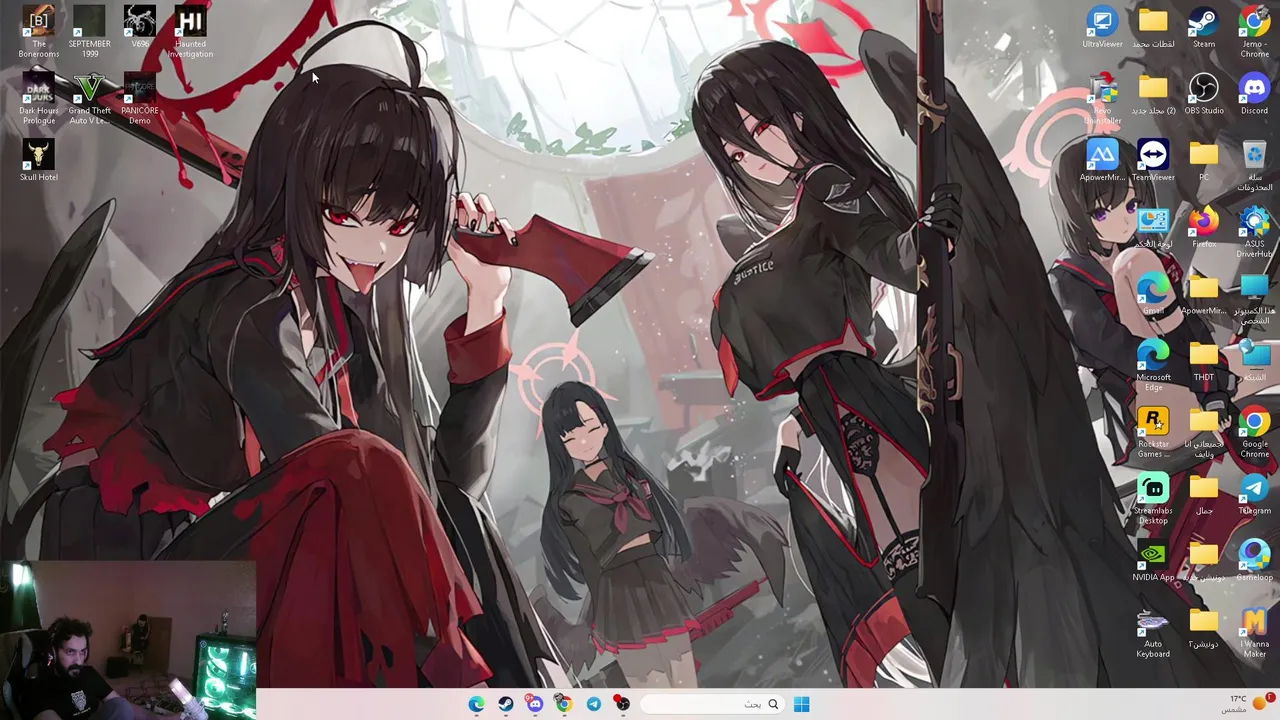
Task: Open Gmail Edge shortcut on desktop
Action: coord(1153,295)
